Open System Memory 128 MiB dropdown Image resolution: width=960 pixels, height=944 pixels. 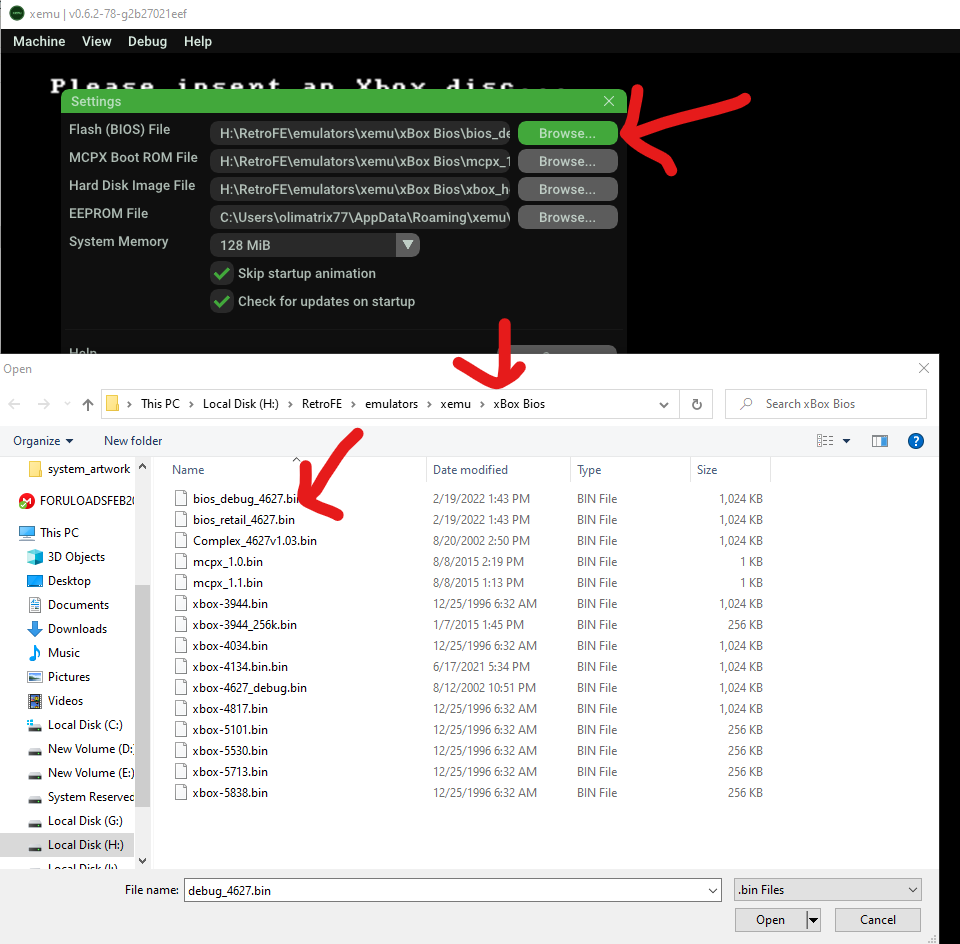click(315, 245)
